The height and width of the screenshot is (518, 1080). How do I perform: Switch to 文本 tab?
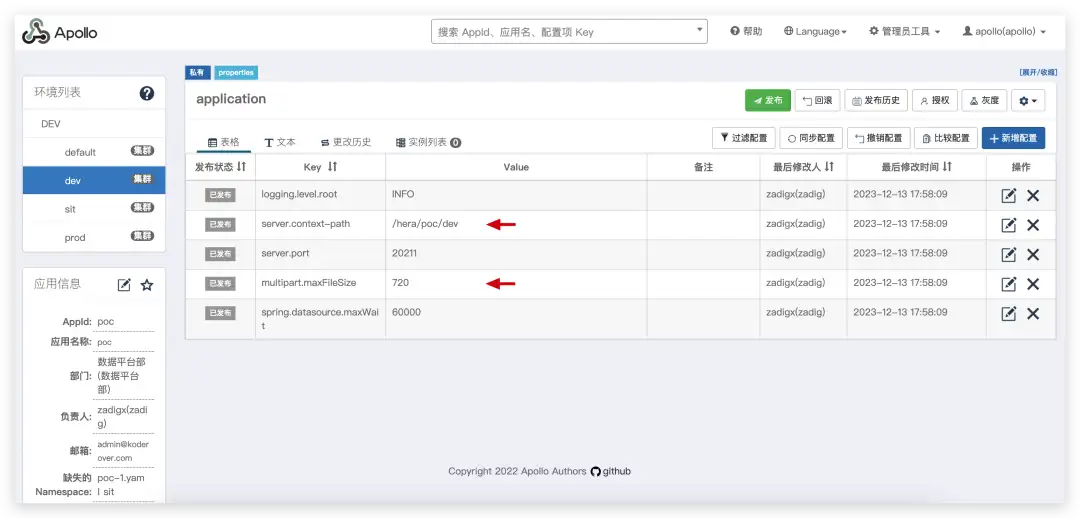280,142
